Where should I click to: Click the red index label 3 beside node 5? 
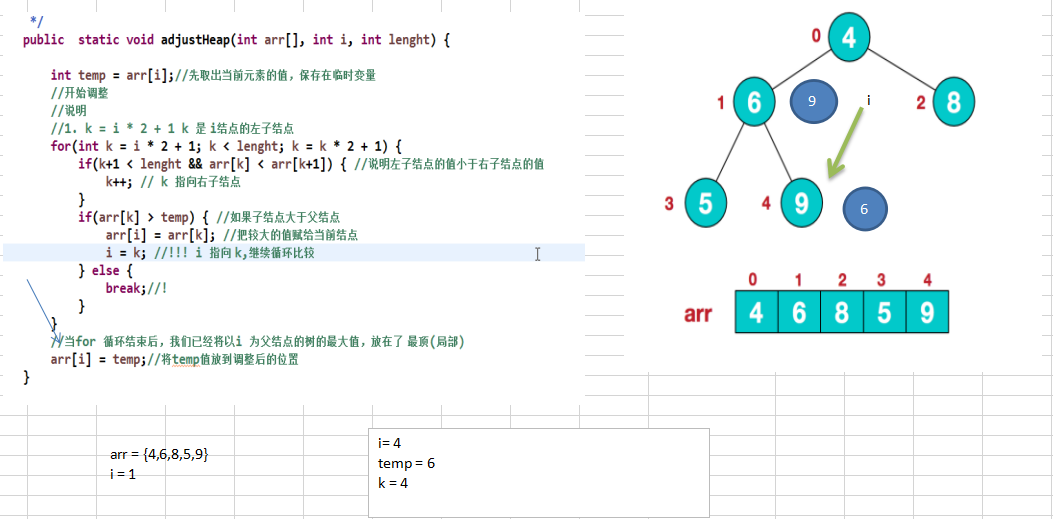pyautogui.click(x=669, y=204)
